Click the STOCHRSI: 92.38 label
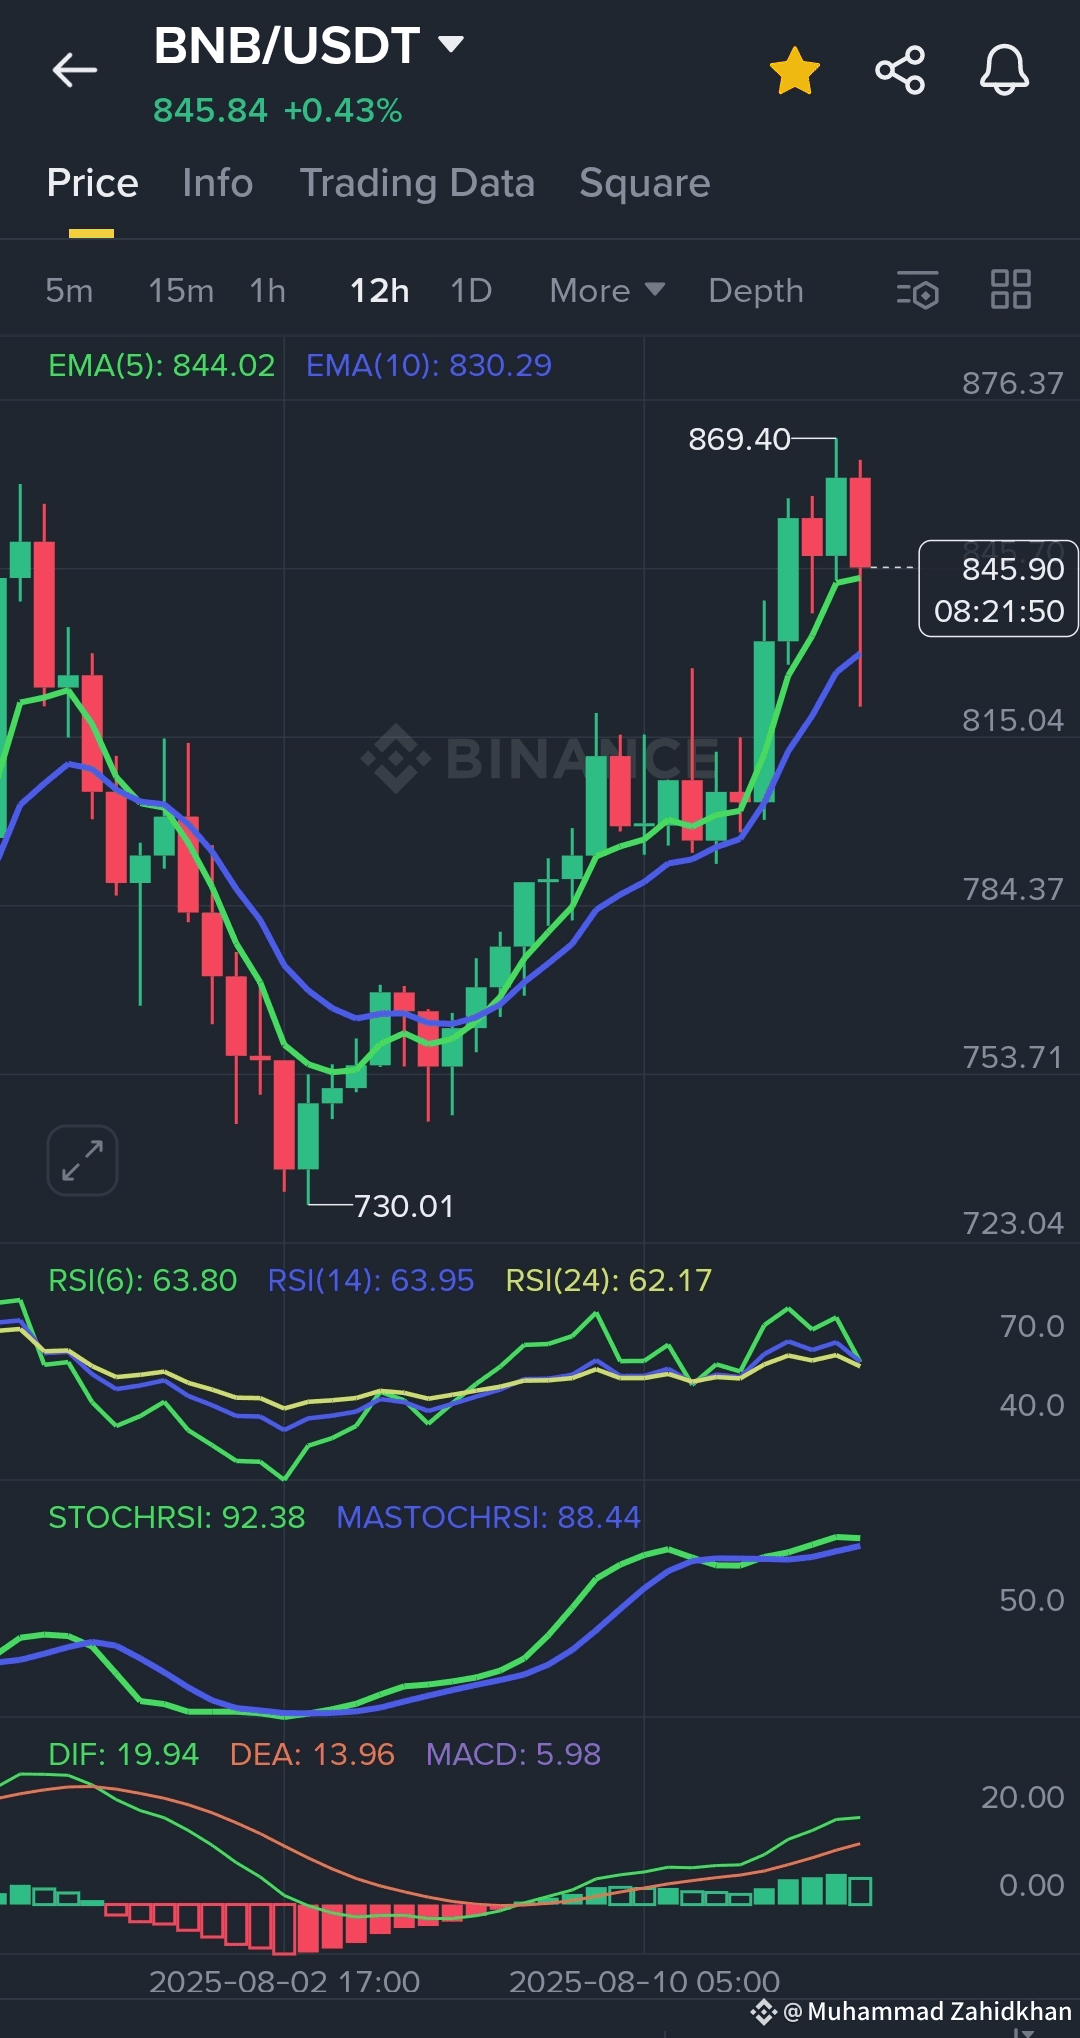1080x2038 pixels. [176, 1518]
